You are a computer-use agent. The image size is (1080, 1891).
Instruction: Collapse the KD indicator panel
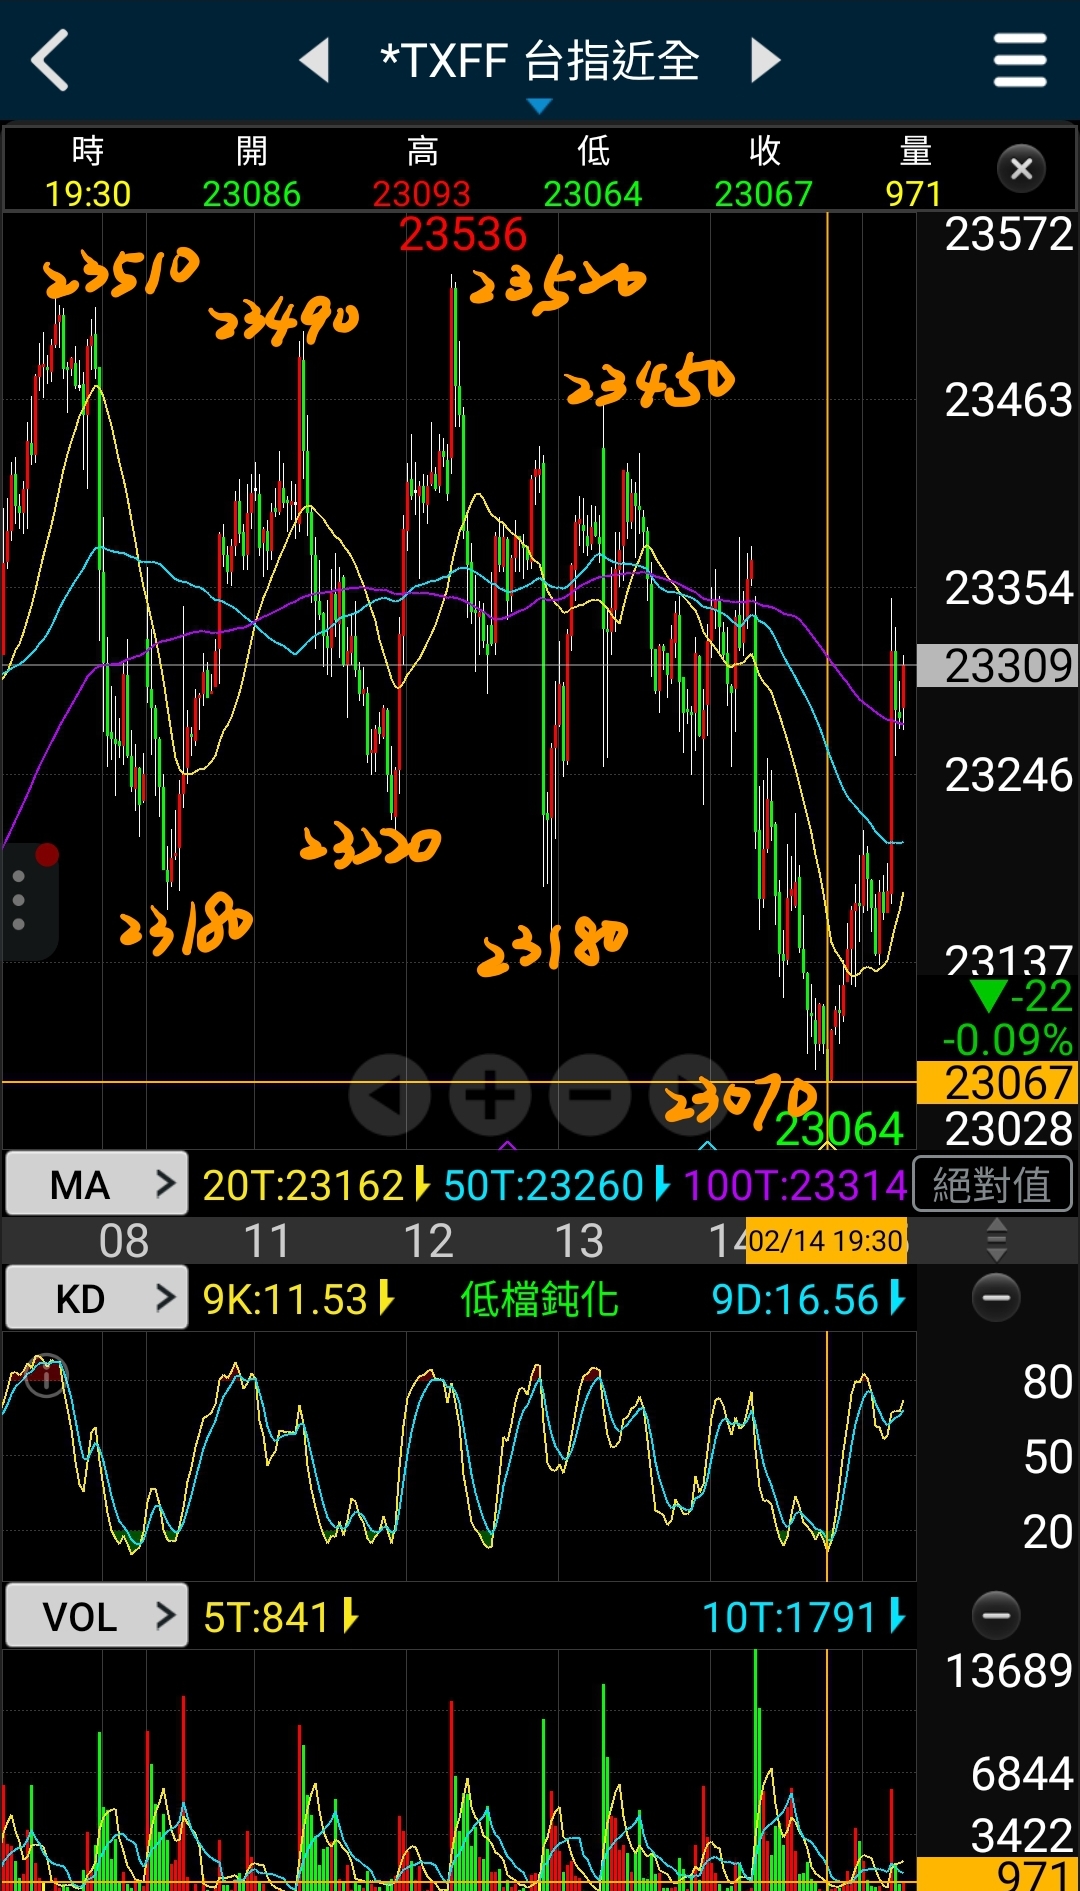coord(996,1298)
